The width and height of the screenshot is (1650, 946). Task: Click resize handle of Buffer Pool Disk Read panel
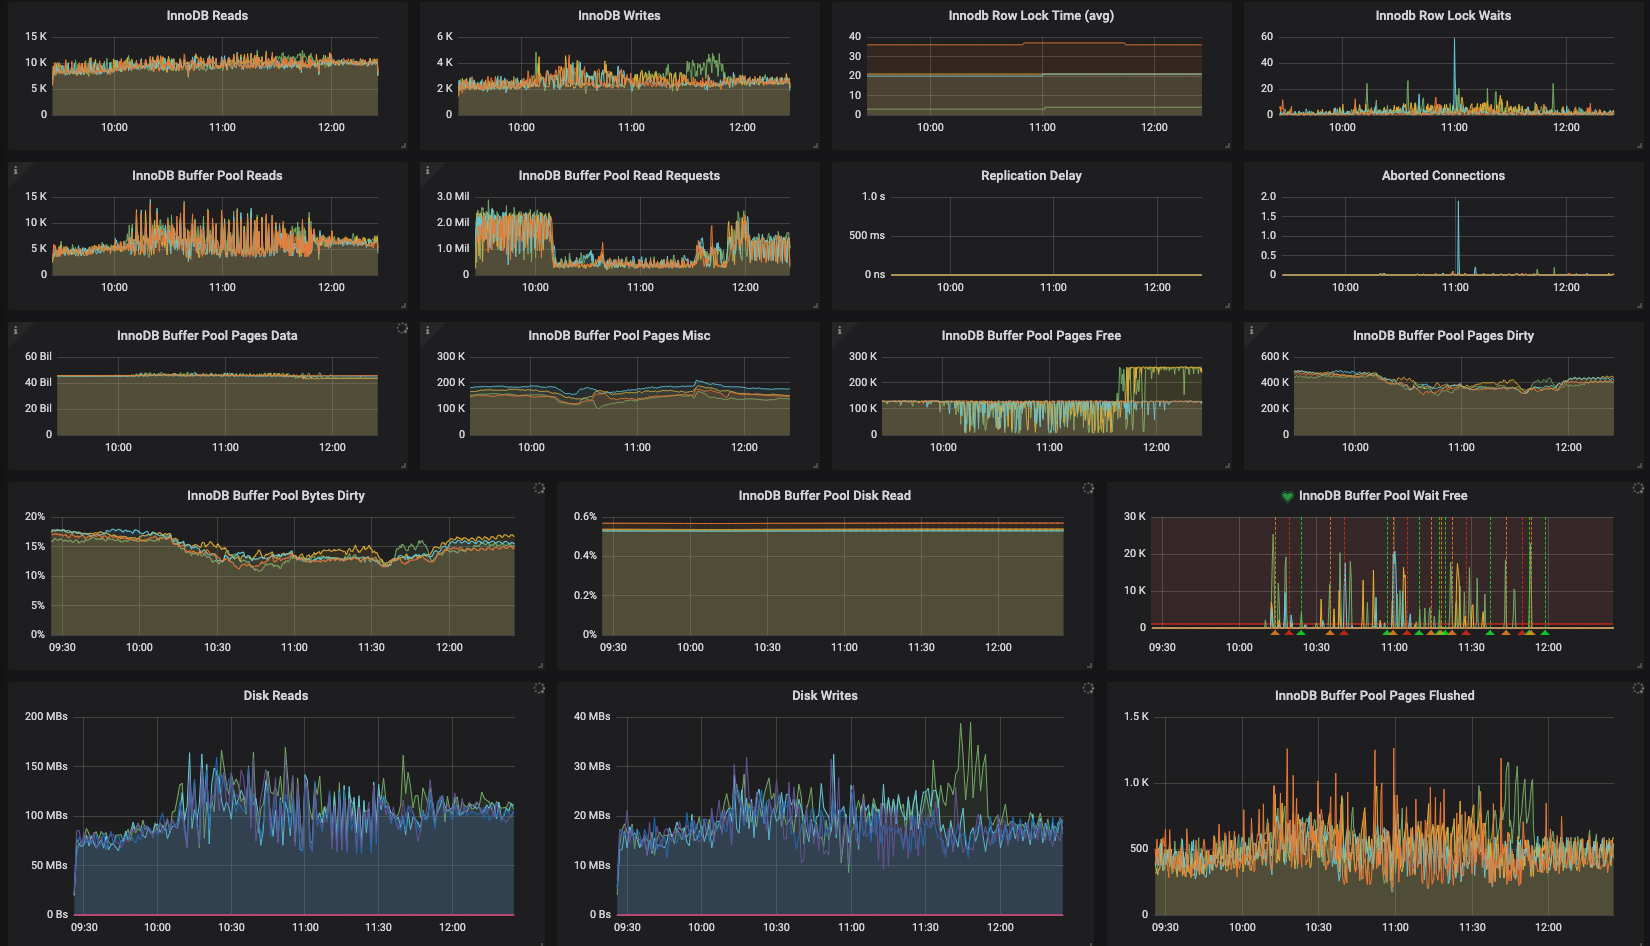(1090, 666)
